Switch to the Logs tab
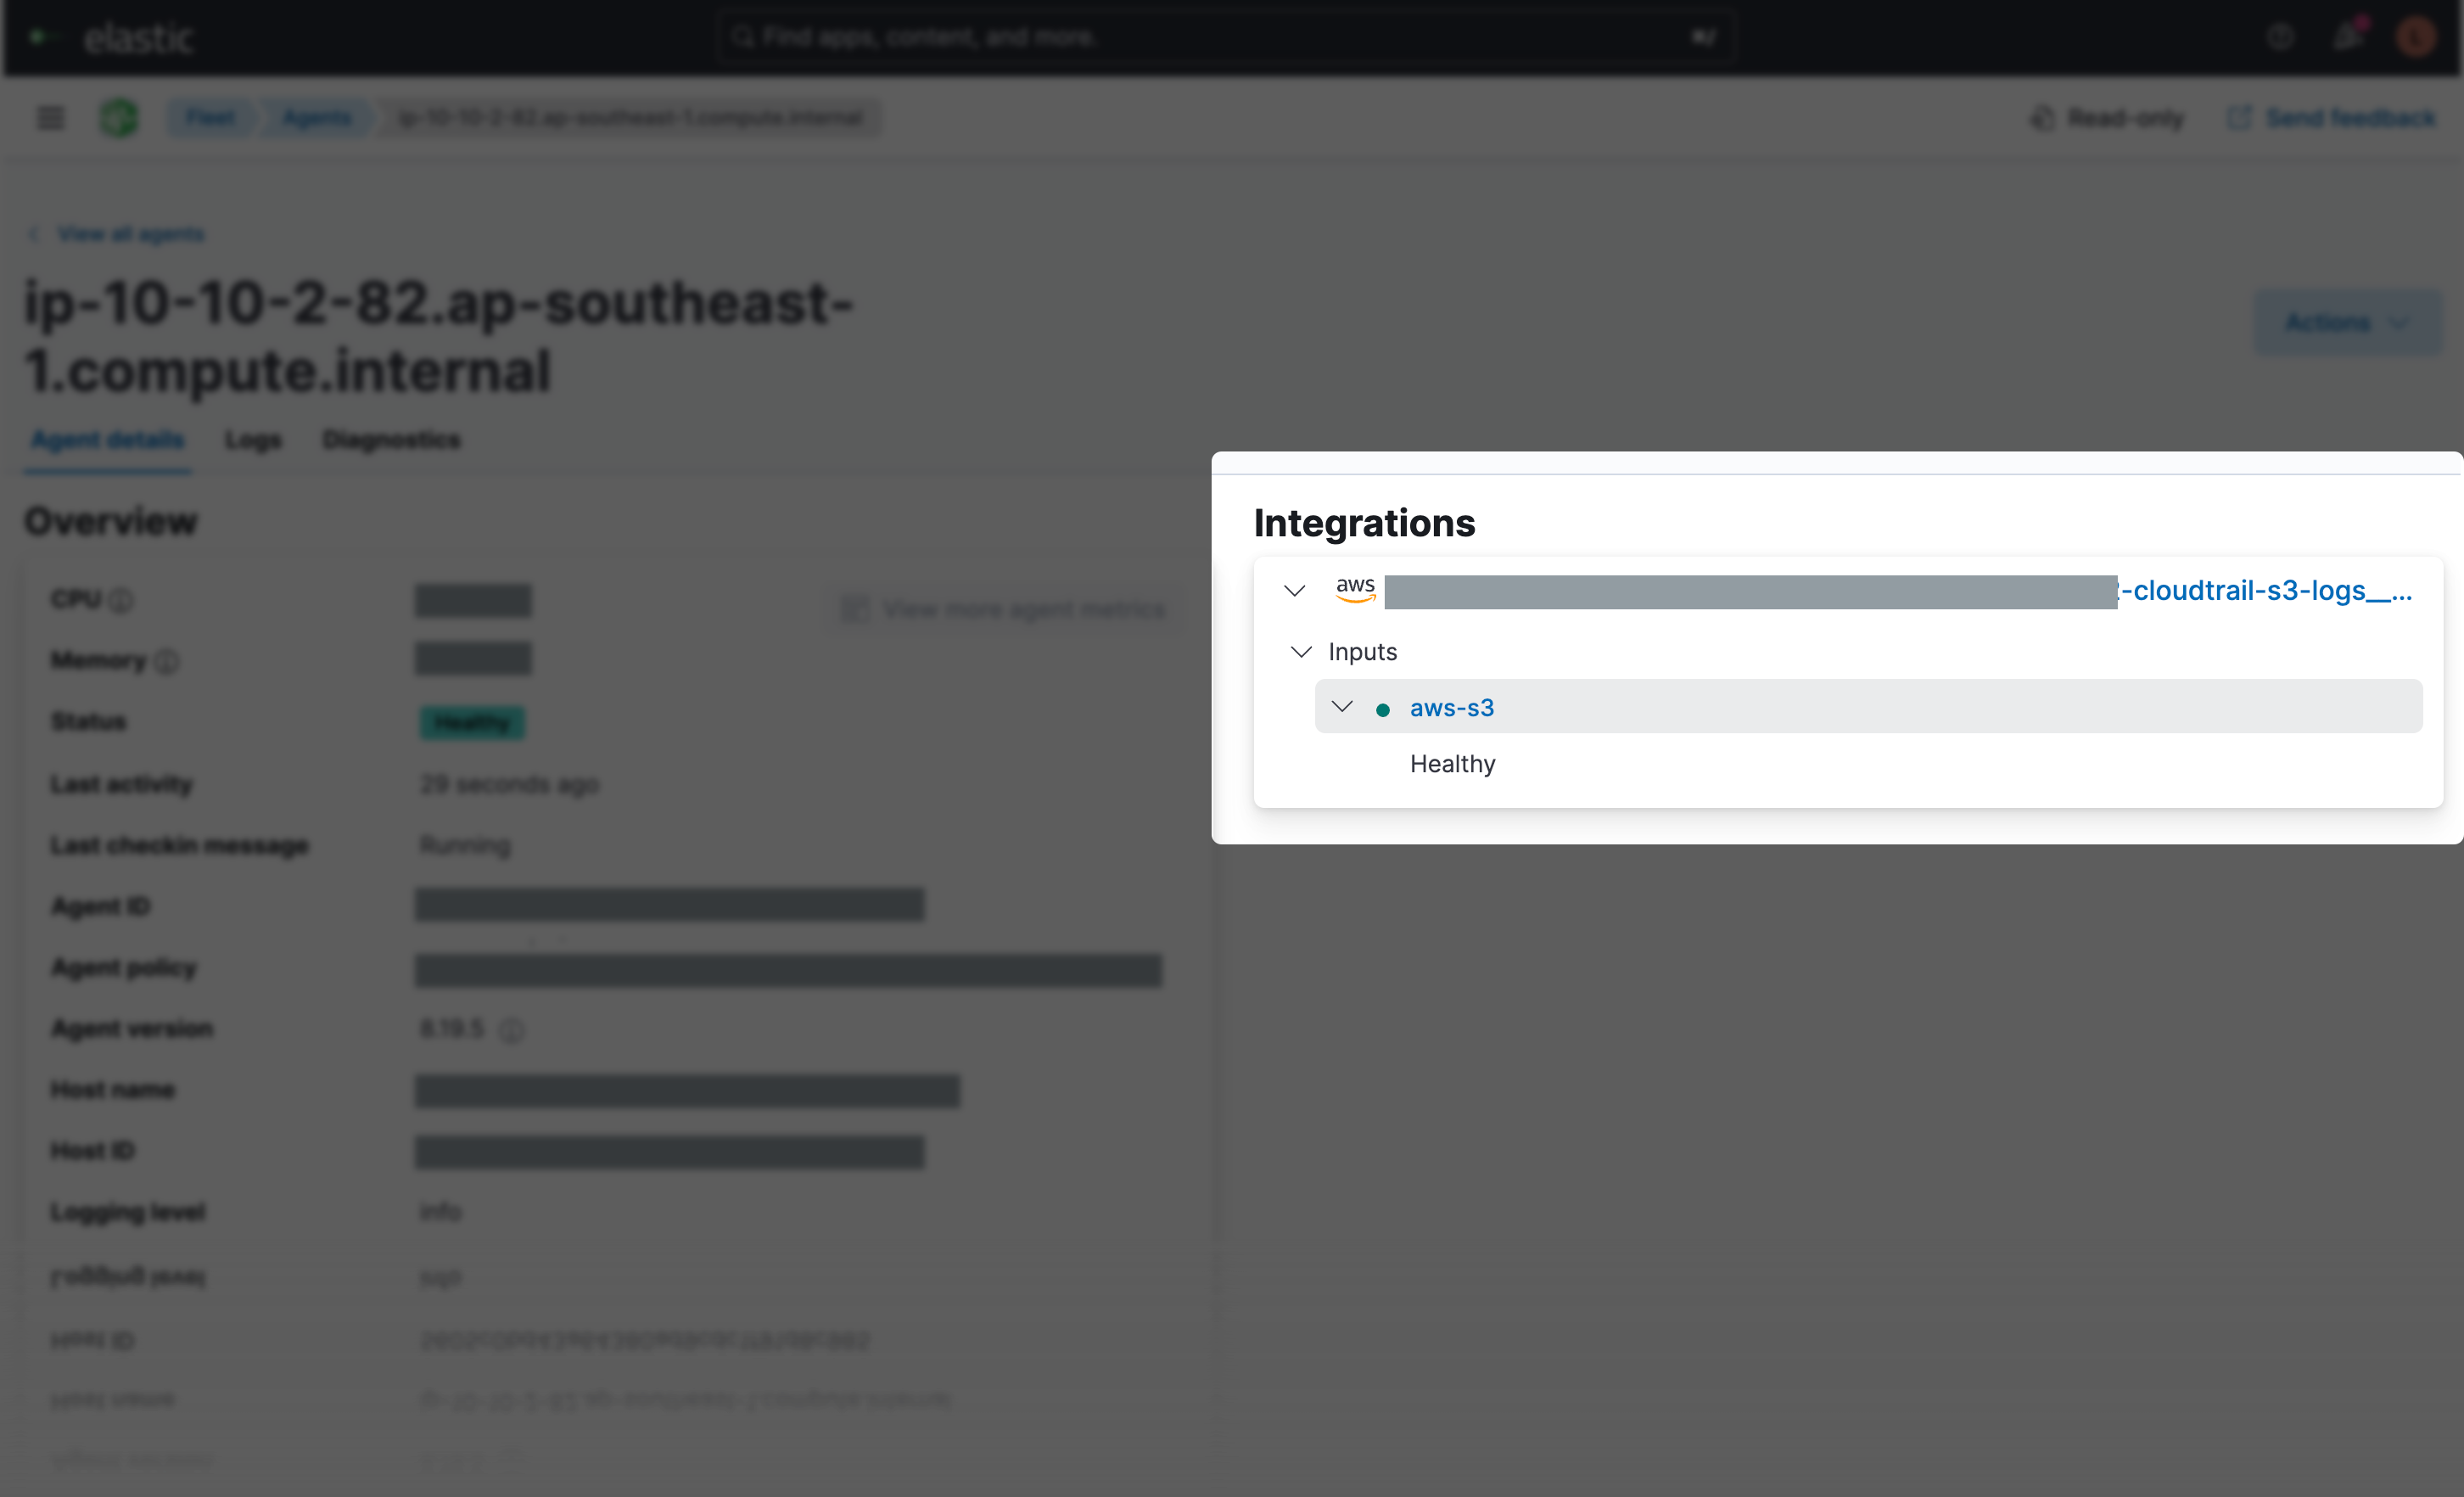The height and width of the screenshot is (1497, 2464). tap(253, 440)
